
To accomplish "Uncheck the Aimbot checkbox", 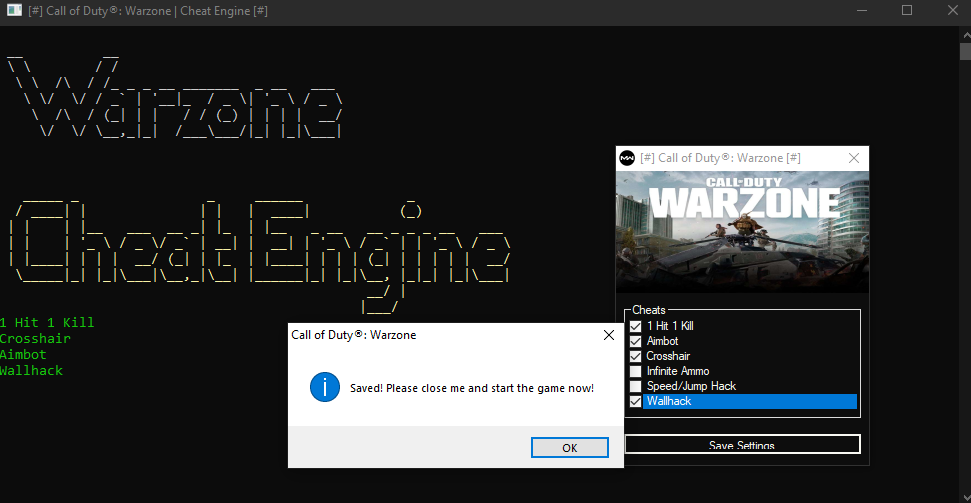I will tap(635, 341).
